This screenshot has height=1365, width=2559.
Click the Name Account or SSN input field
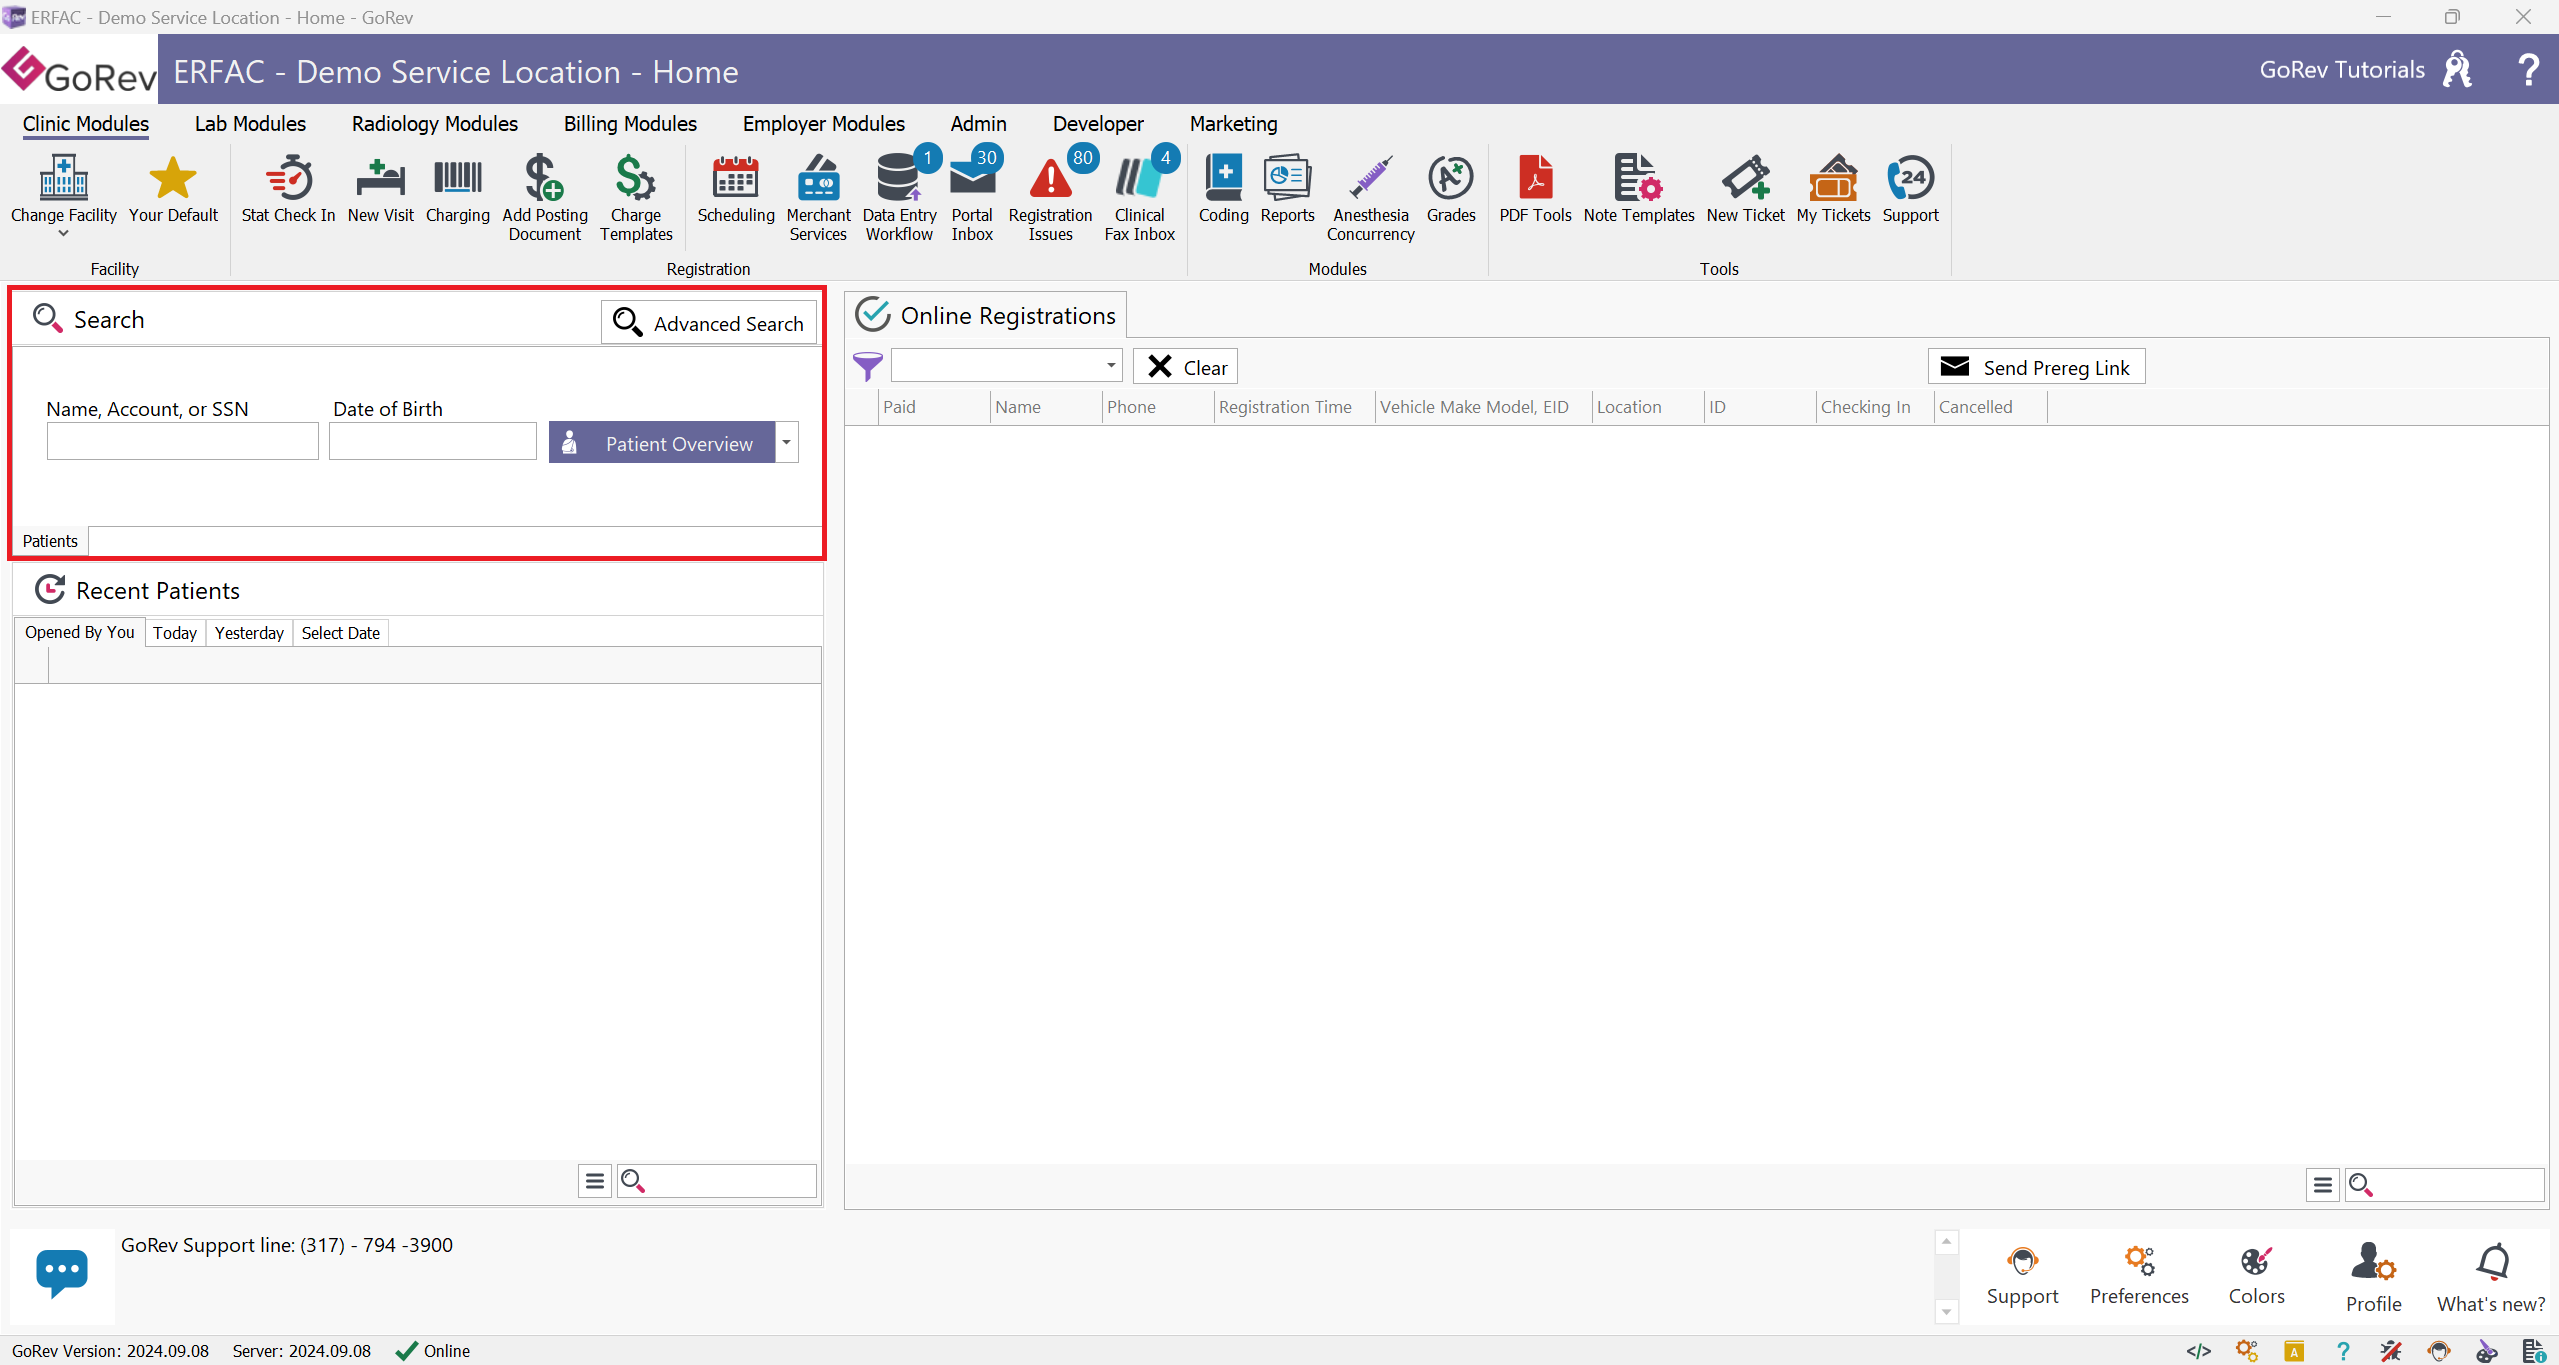click(183, 443)
